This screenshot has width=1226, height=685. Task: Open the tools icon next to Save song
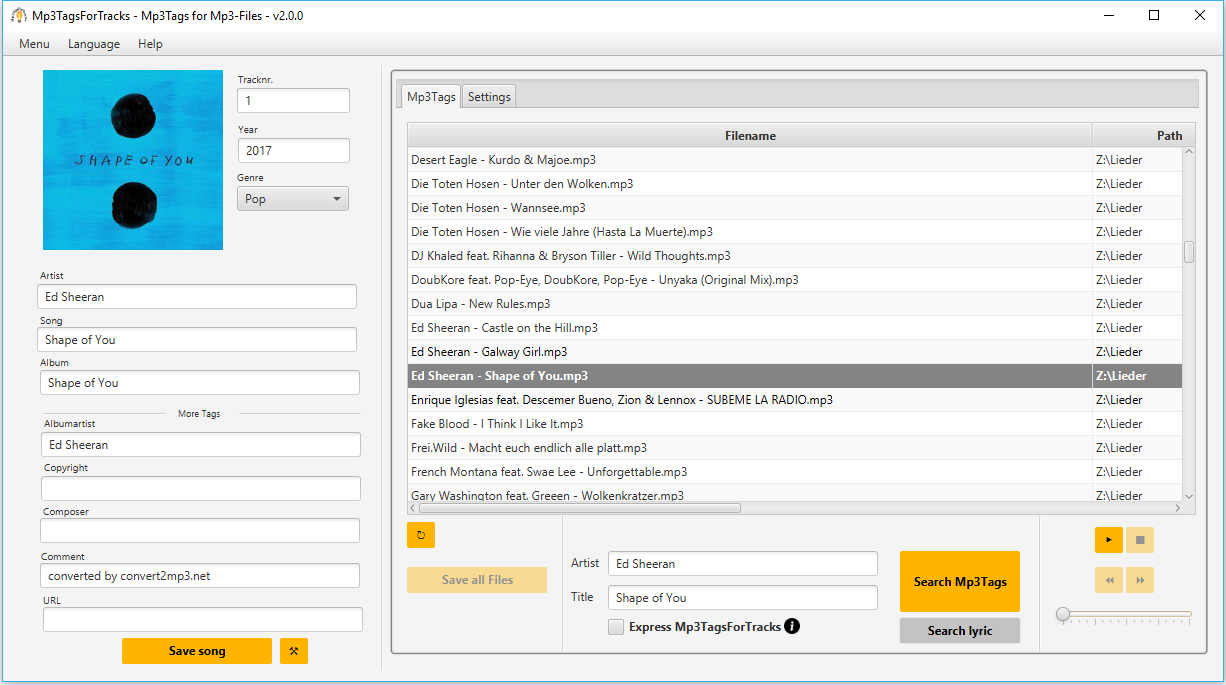294,651
